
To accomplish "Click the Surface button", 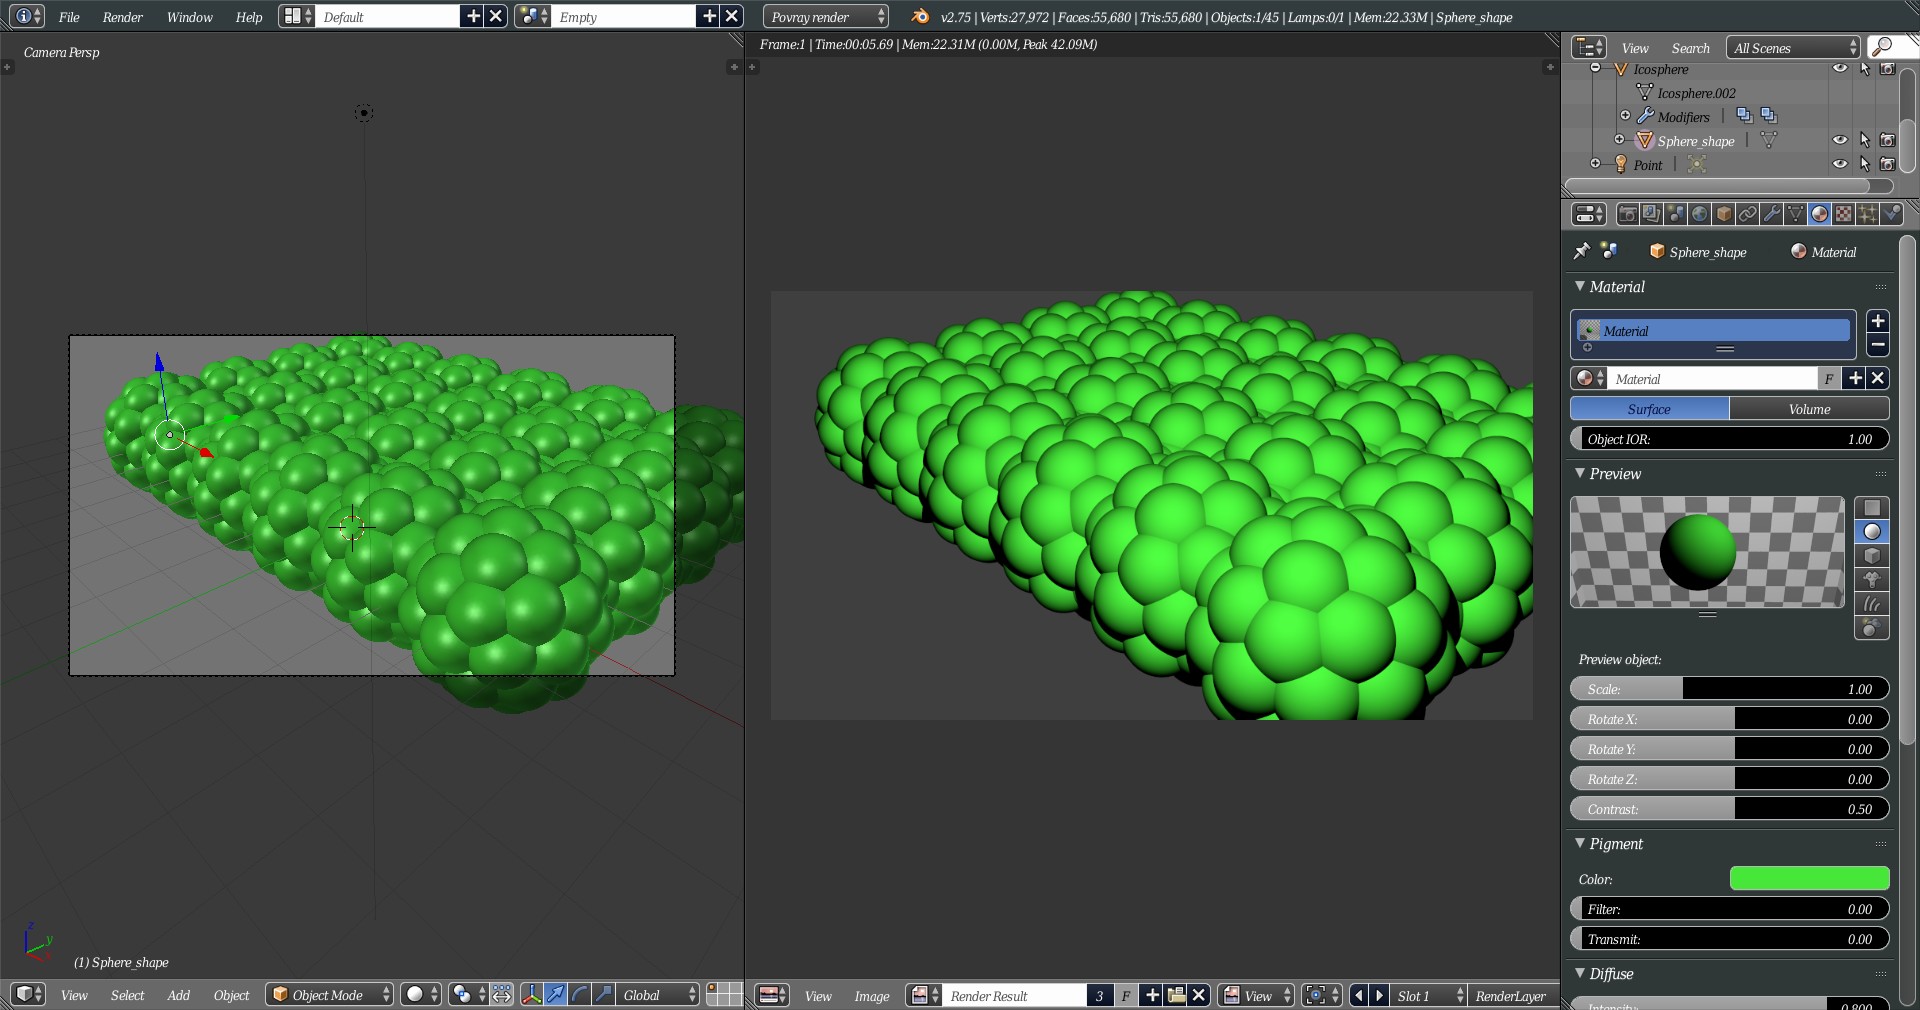I will (x=1649, y=409).
